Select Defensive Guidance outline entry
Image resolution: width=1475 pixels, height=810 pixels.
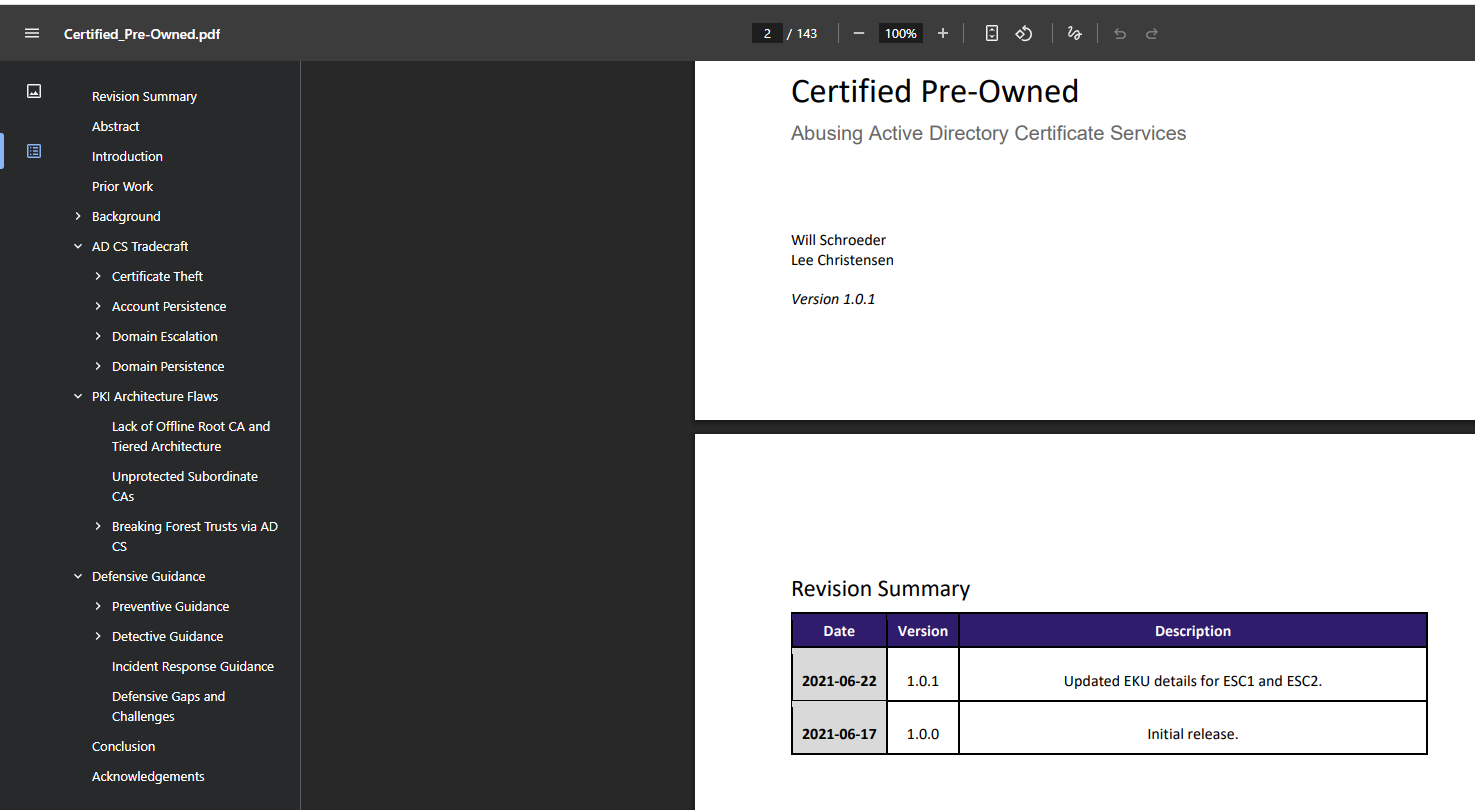coord(148,576)
